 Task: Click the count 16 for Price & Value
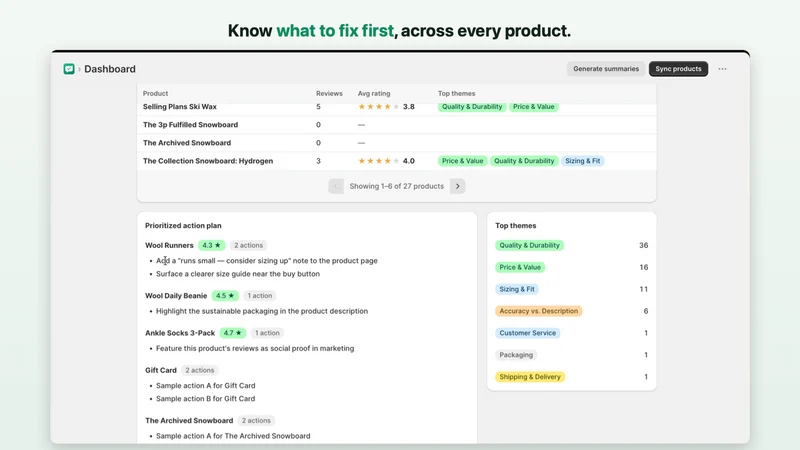tap(643, 267)
